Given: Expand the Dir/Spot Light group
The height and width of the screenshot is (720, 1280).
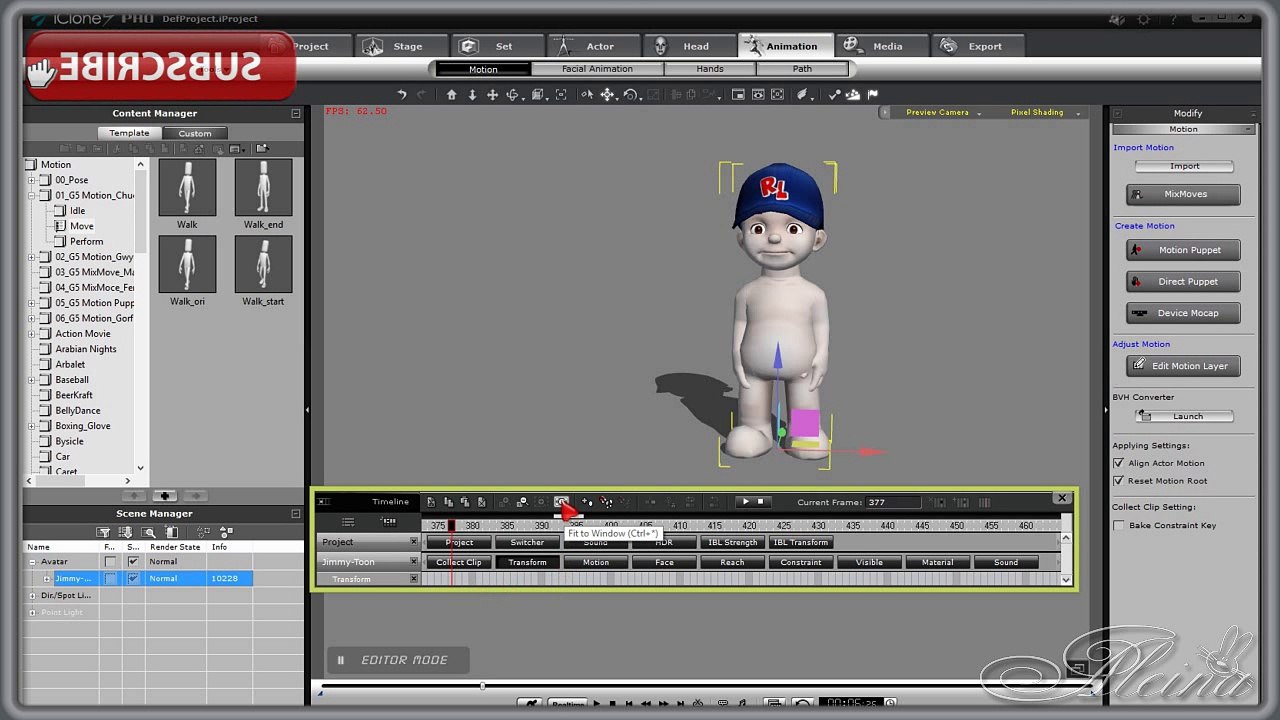Looking at the screenshot, I should (32, 596).
